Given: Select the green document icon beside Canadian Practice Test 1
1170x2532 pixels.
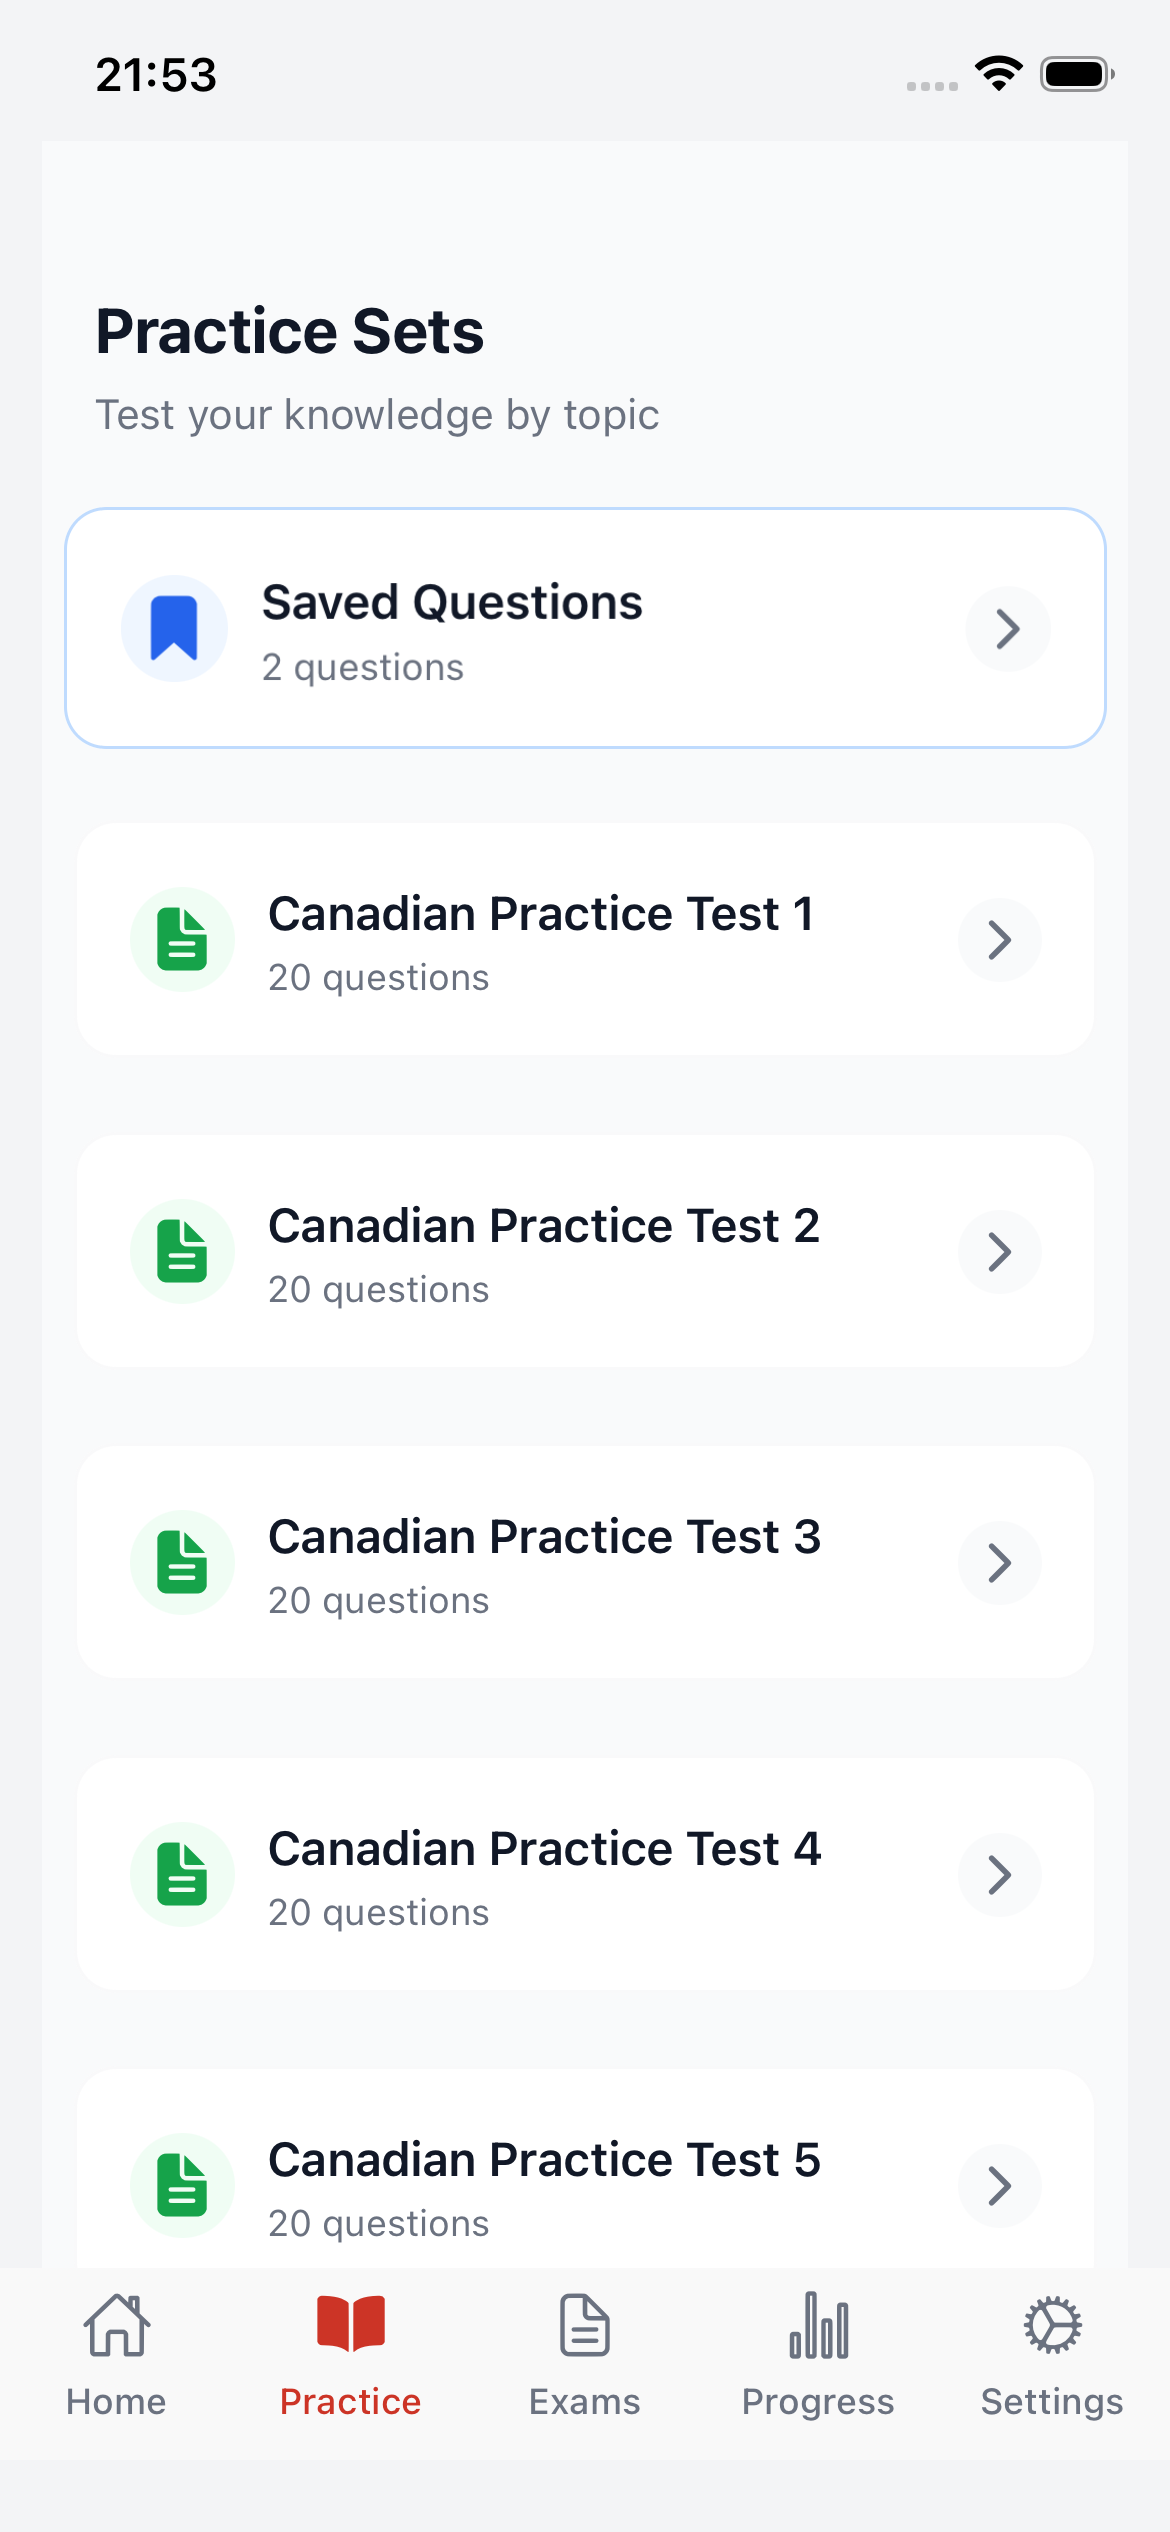Looking at the screenshot, I should point(182,939).
